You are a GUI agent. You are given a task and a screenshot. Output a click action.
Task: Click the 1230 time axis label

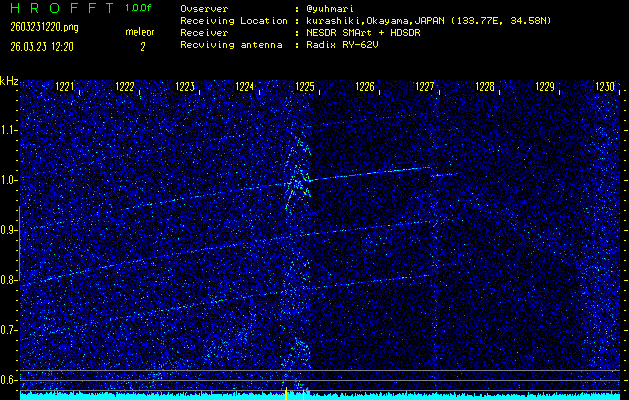pos(605,87)
